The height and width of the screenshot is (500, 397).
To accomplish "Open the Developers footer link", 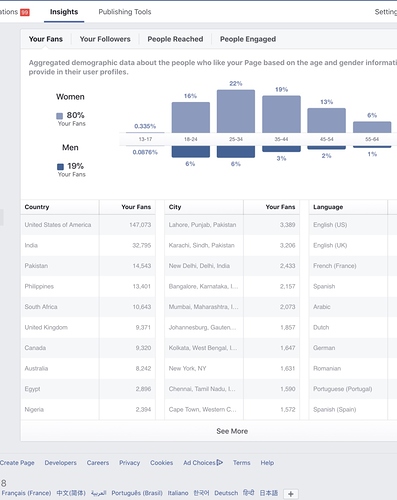I will 61,463.
